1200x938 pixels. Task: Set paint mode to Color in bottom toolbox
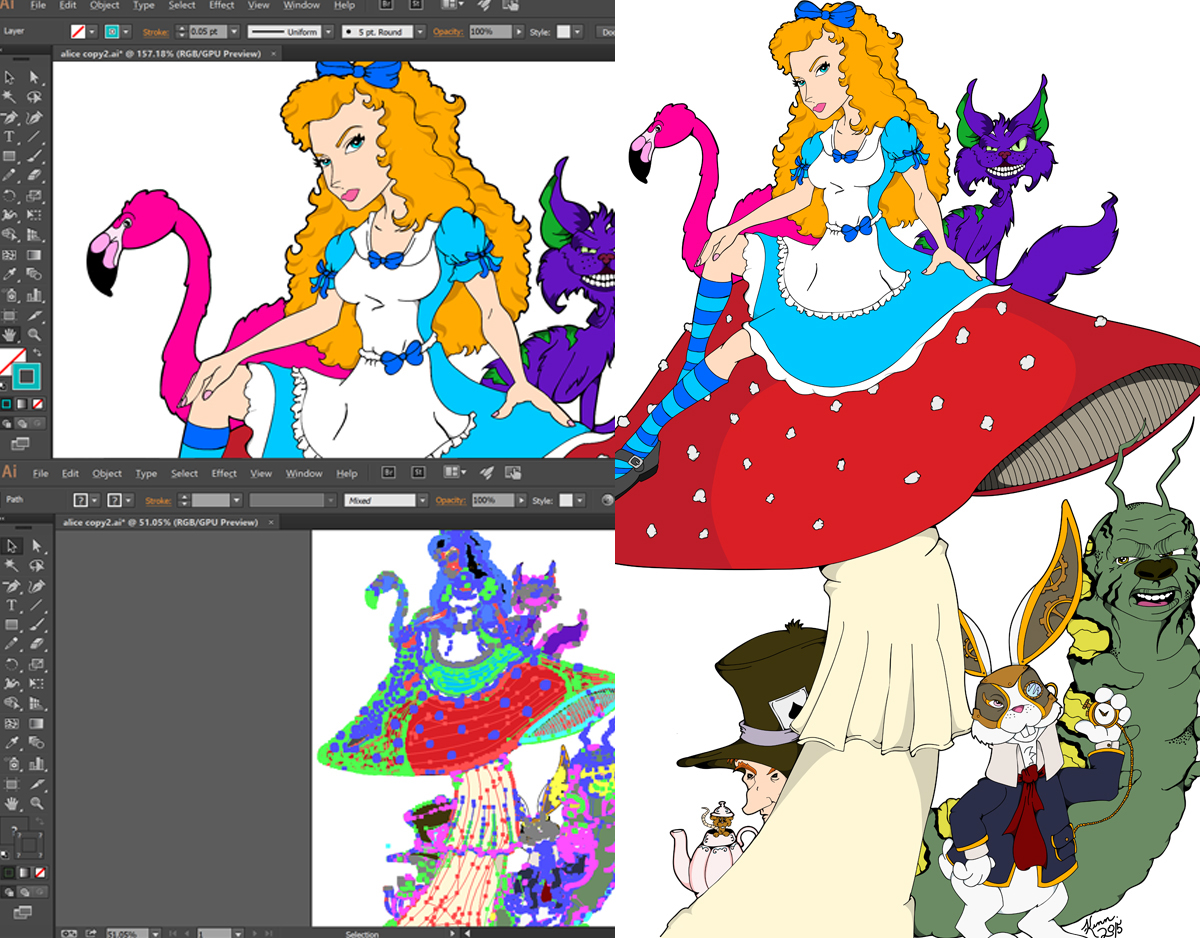point(8,871)
